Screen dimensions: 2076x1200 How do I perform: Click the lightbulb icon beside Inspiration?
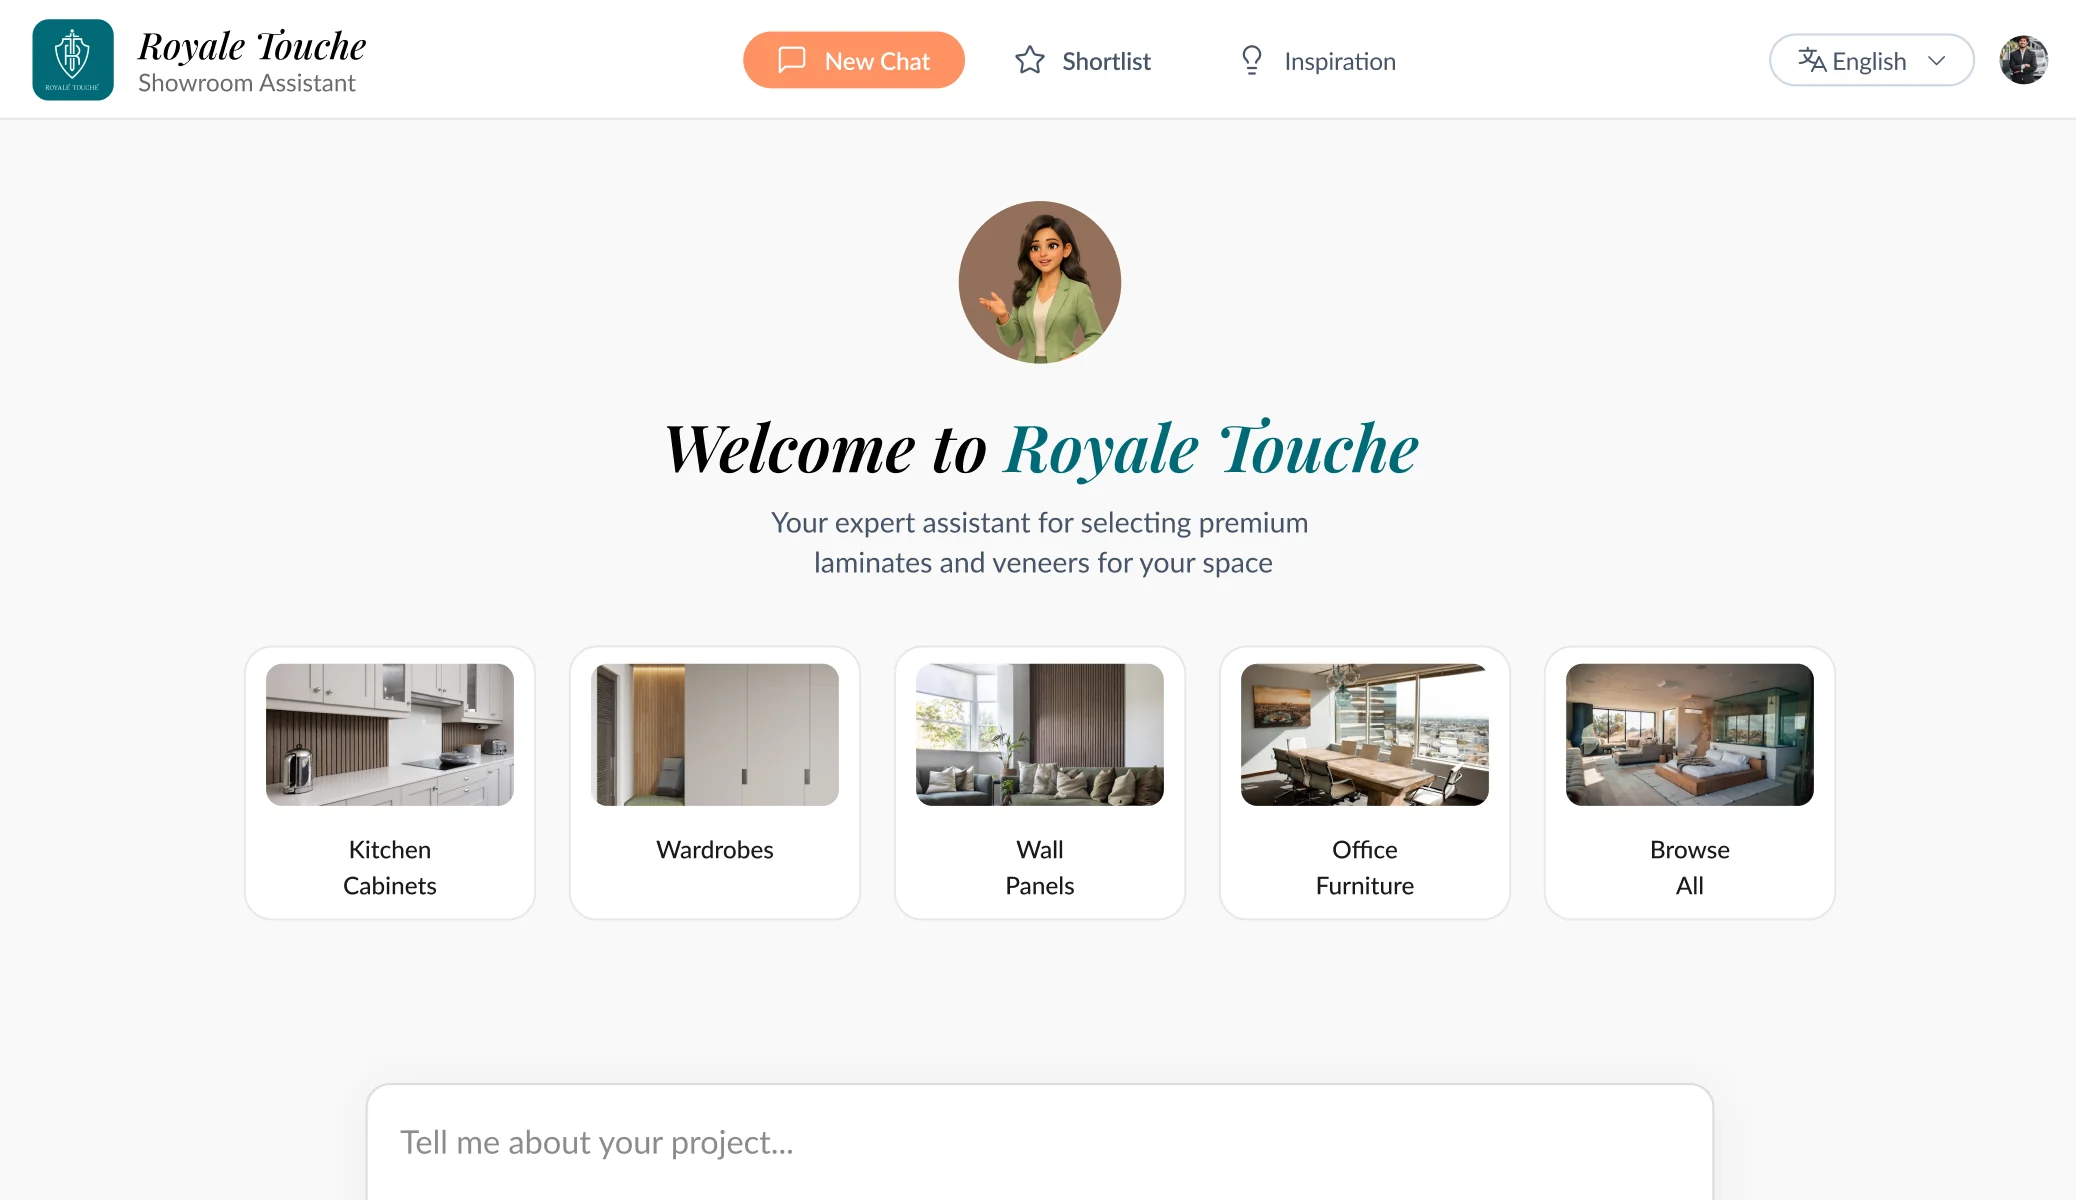point(1251,60)
